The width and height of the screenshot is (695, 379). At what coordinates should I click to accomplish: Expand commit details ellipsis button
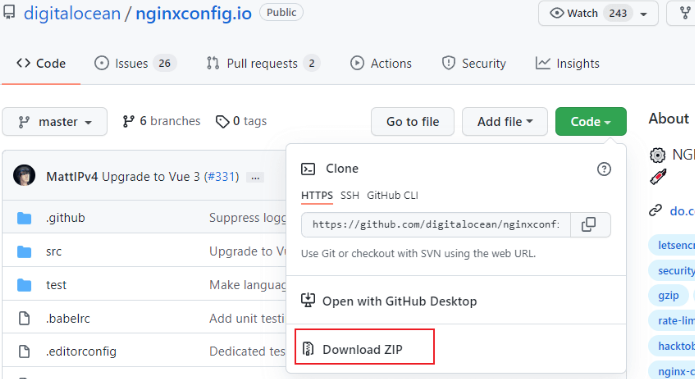[255, 177]
